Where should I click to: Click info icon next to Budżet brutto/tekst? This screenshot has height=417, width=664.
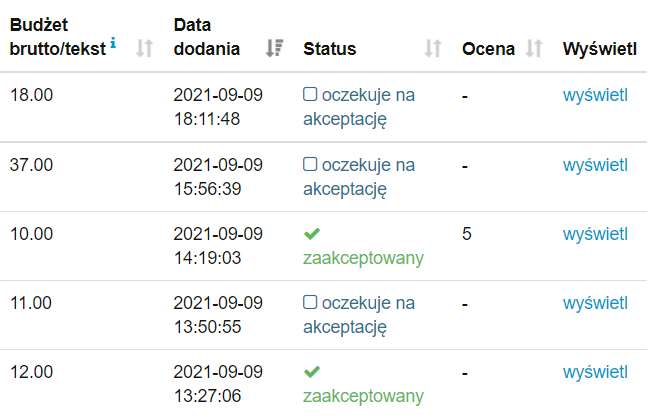(x=114, y=44)
